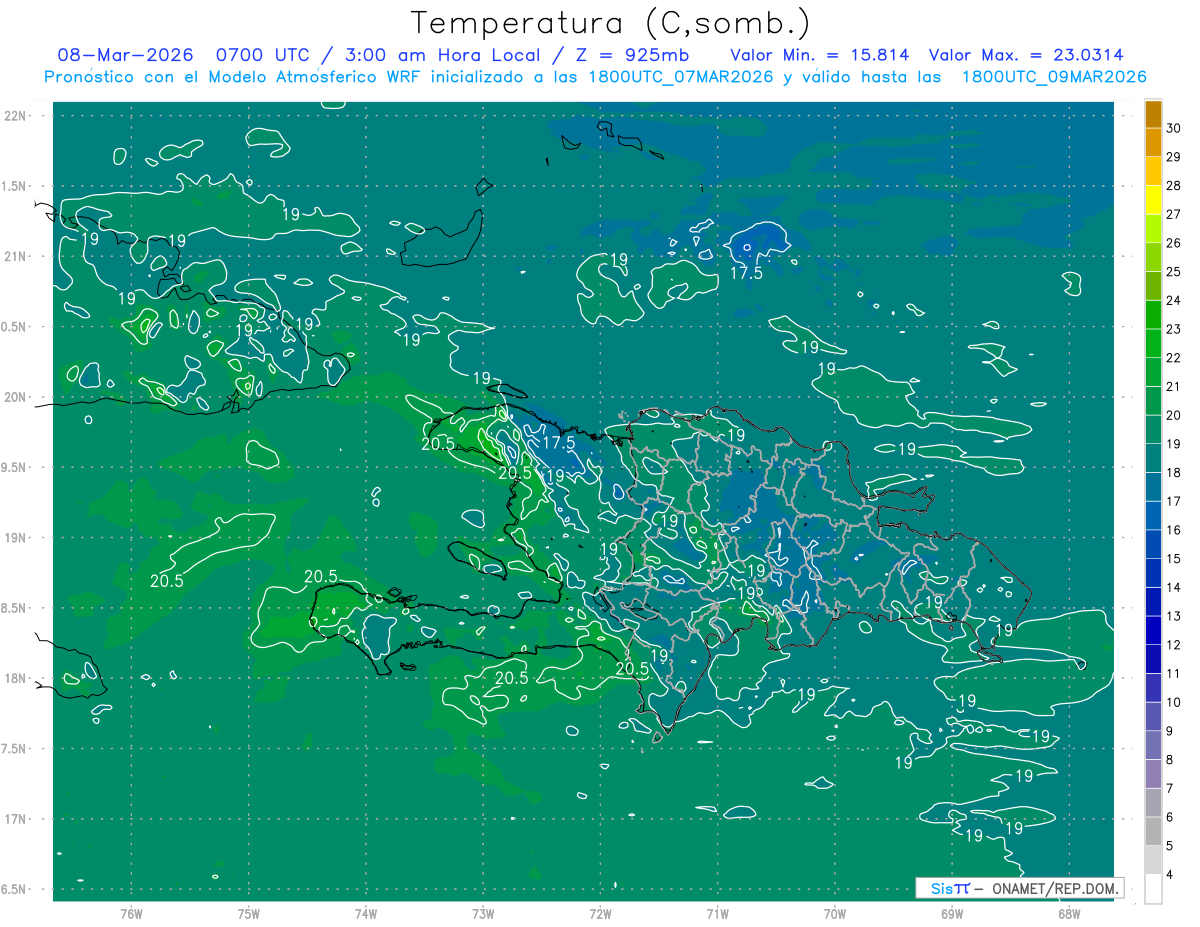Click the "17N" latitude axis label
This screenshot has width=1200, height=927.
click(14, 819)
